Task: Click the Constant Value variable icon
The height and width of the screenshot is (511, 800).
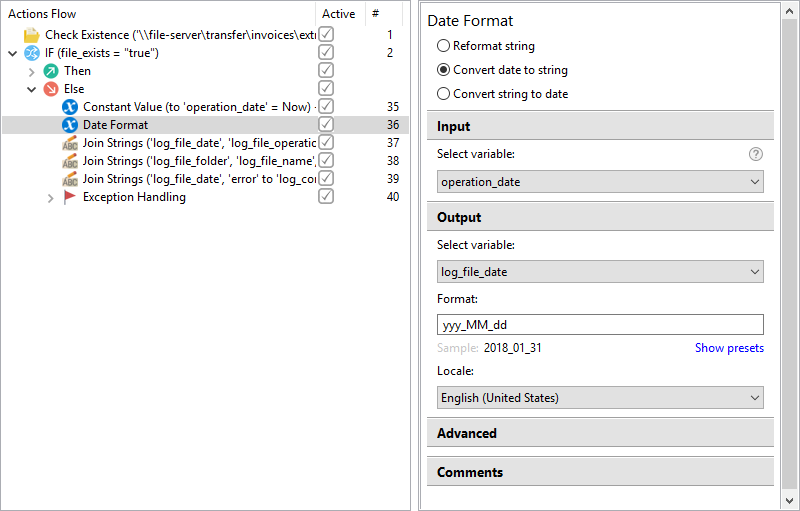Action: click(70, 107)
